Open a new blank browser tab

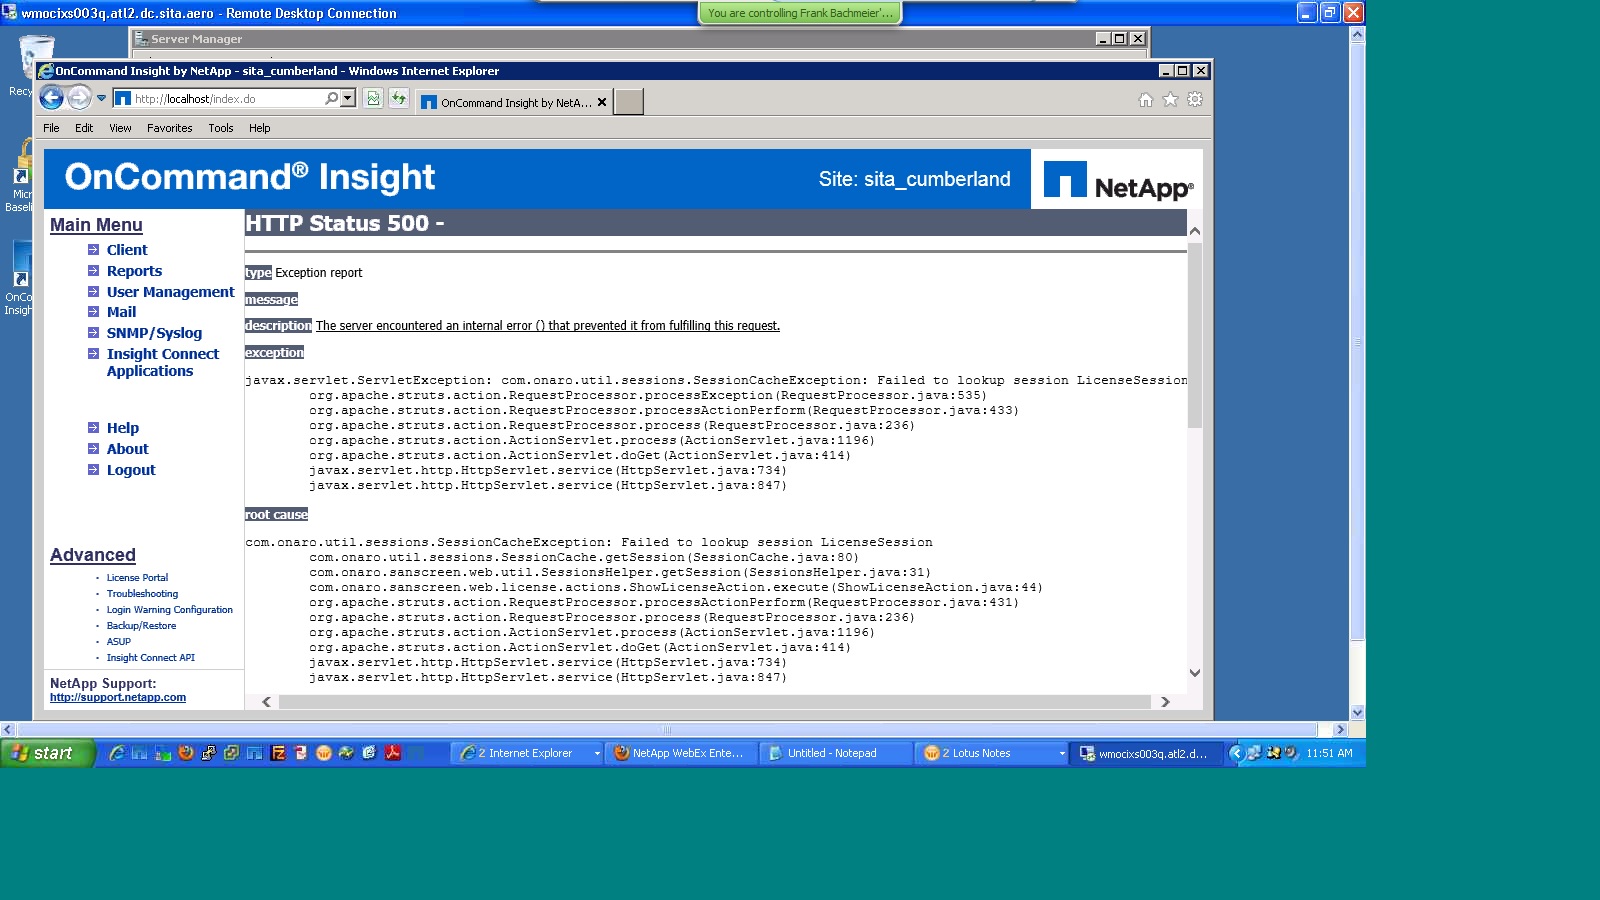628,102
